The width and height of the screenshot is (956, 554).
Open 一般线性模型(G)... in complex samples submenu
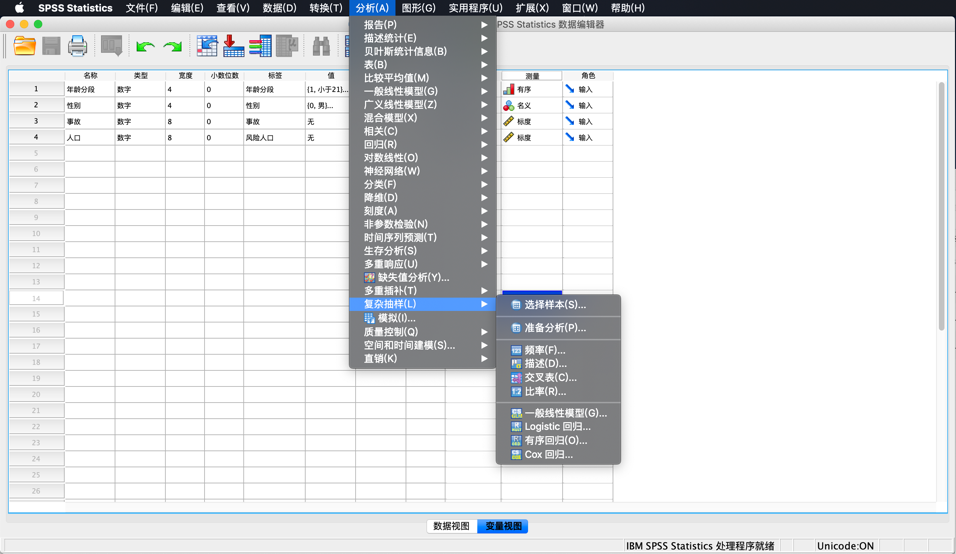click(x=558, y=413)
